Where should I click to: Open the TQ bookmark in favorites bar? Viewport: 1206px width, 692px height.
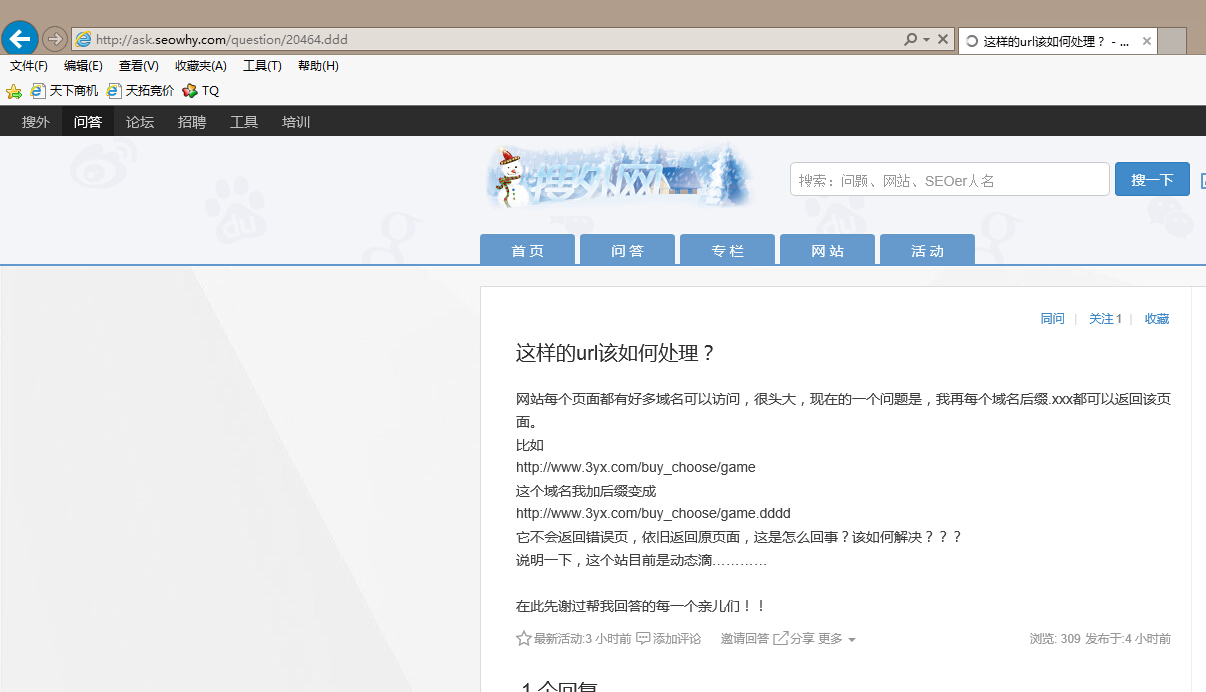201,91
